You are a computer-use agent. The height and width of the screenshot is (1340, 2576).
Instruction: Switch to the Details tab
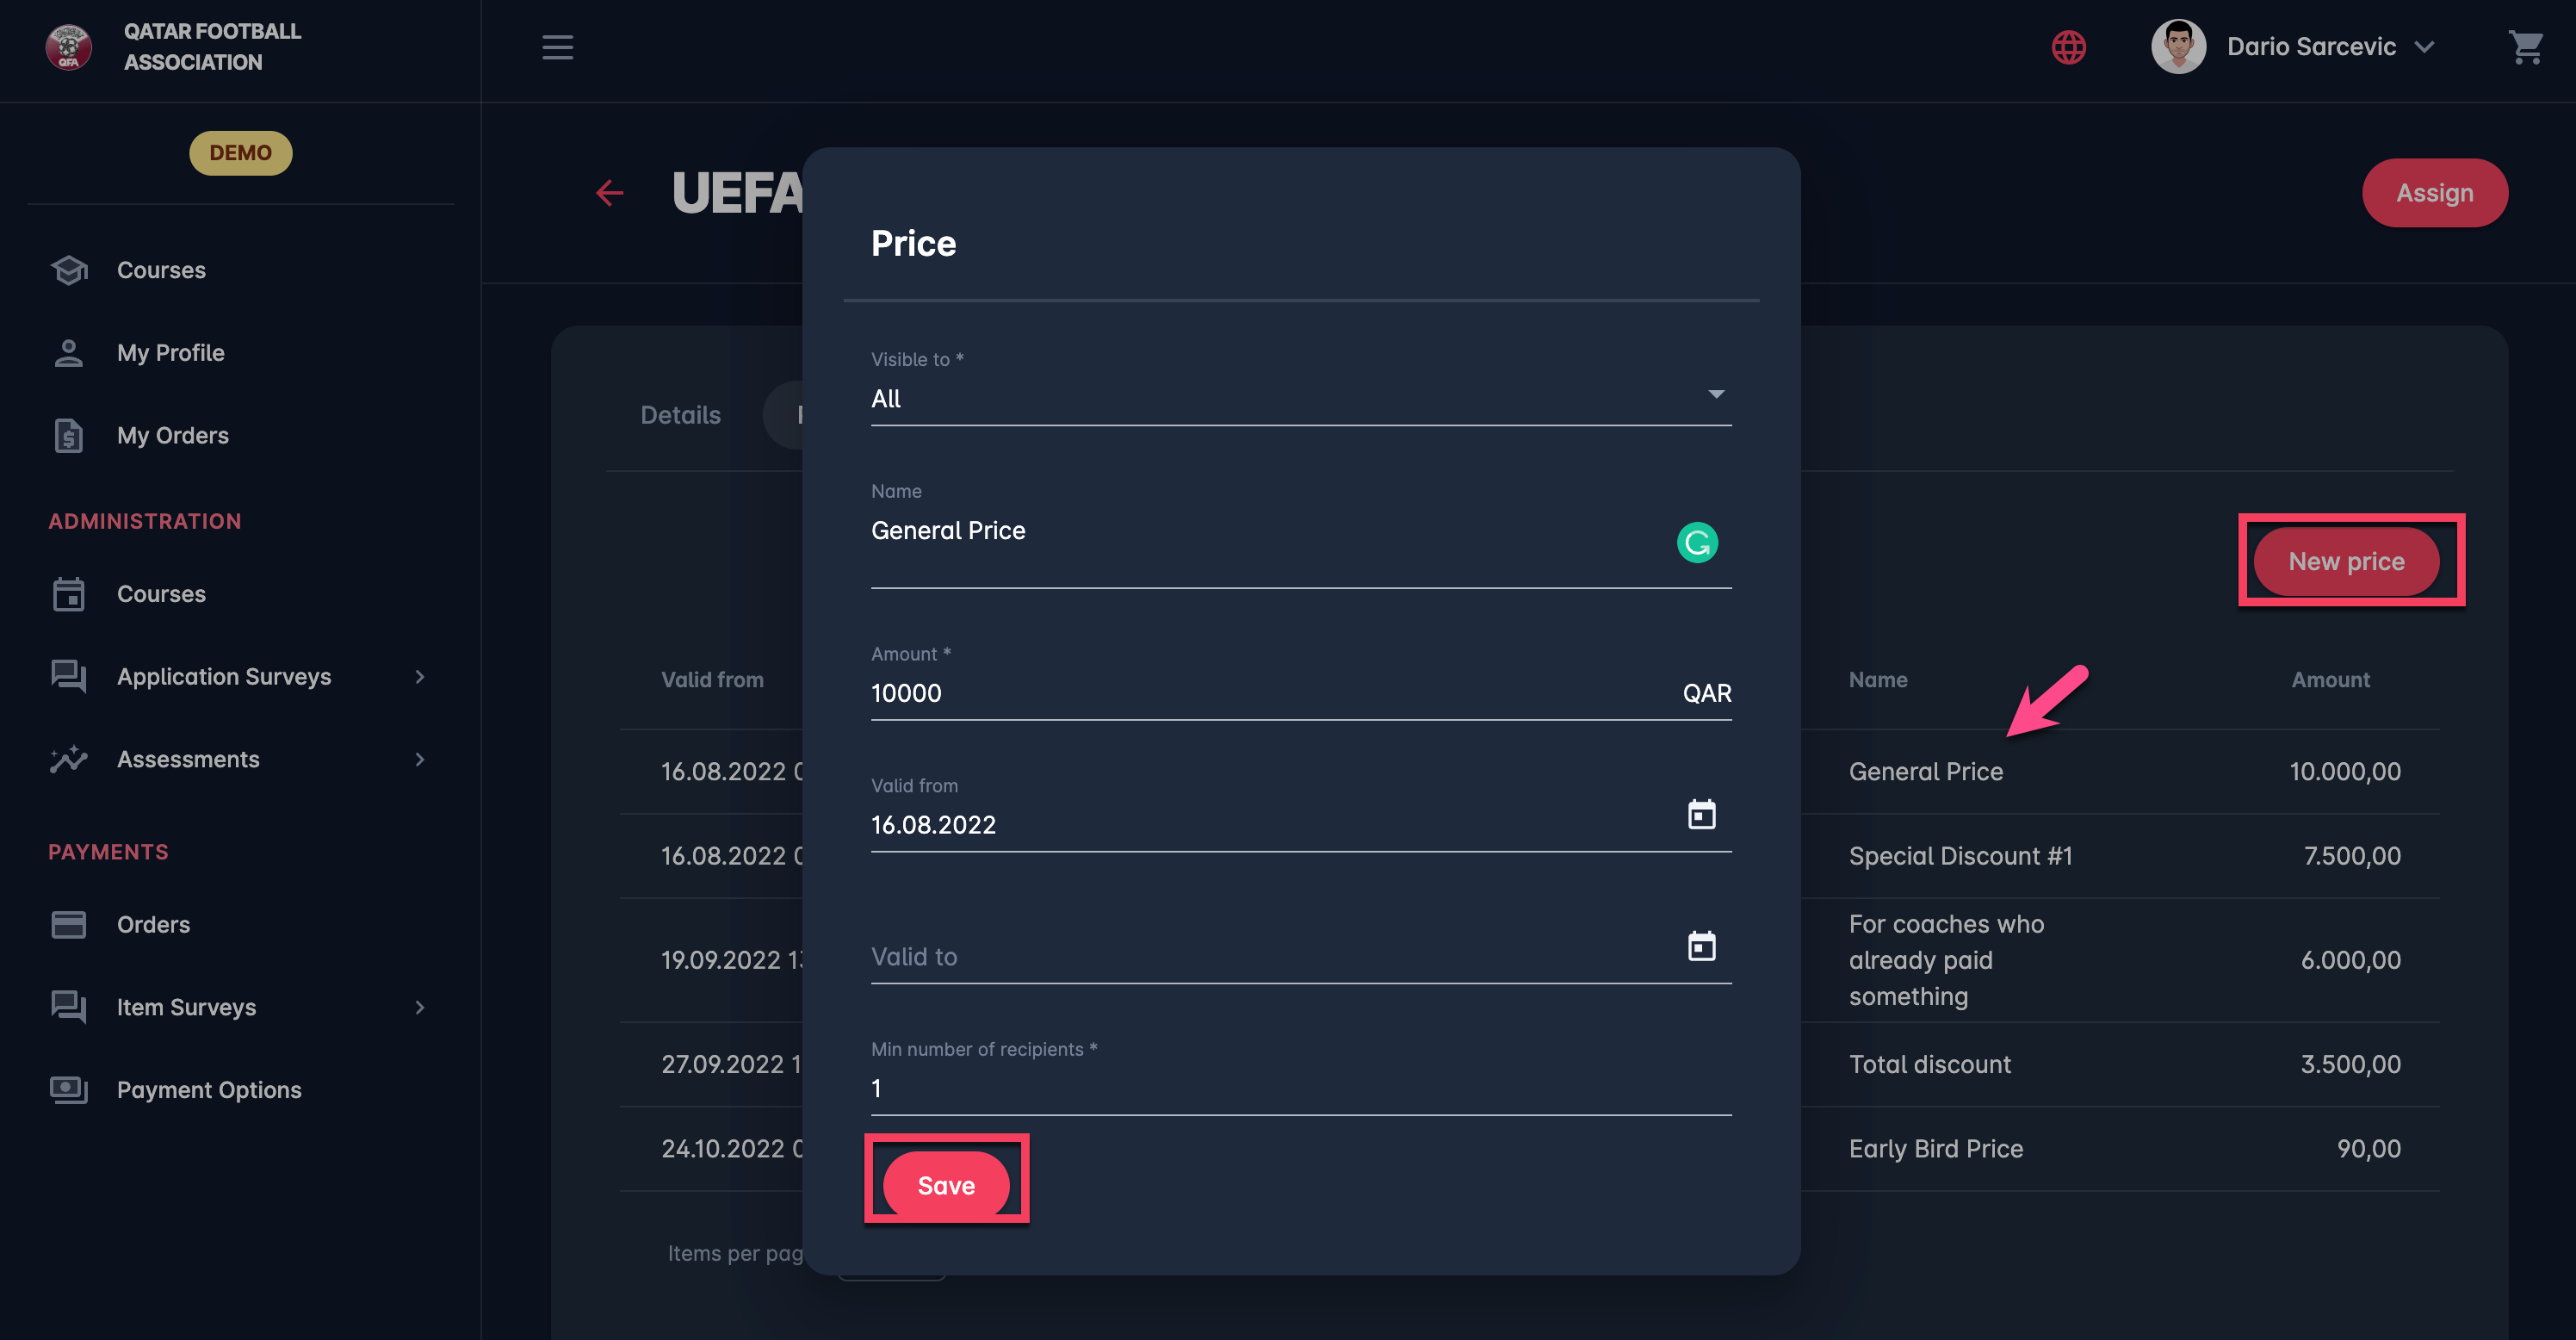[680, 415]
